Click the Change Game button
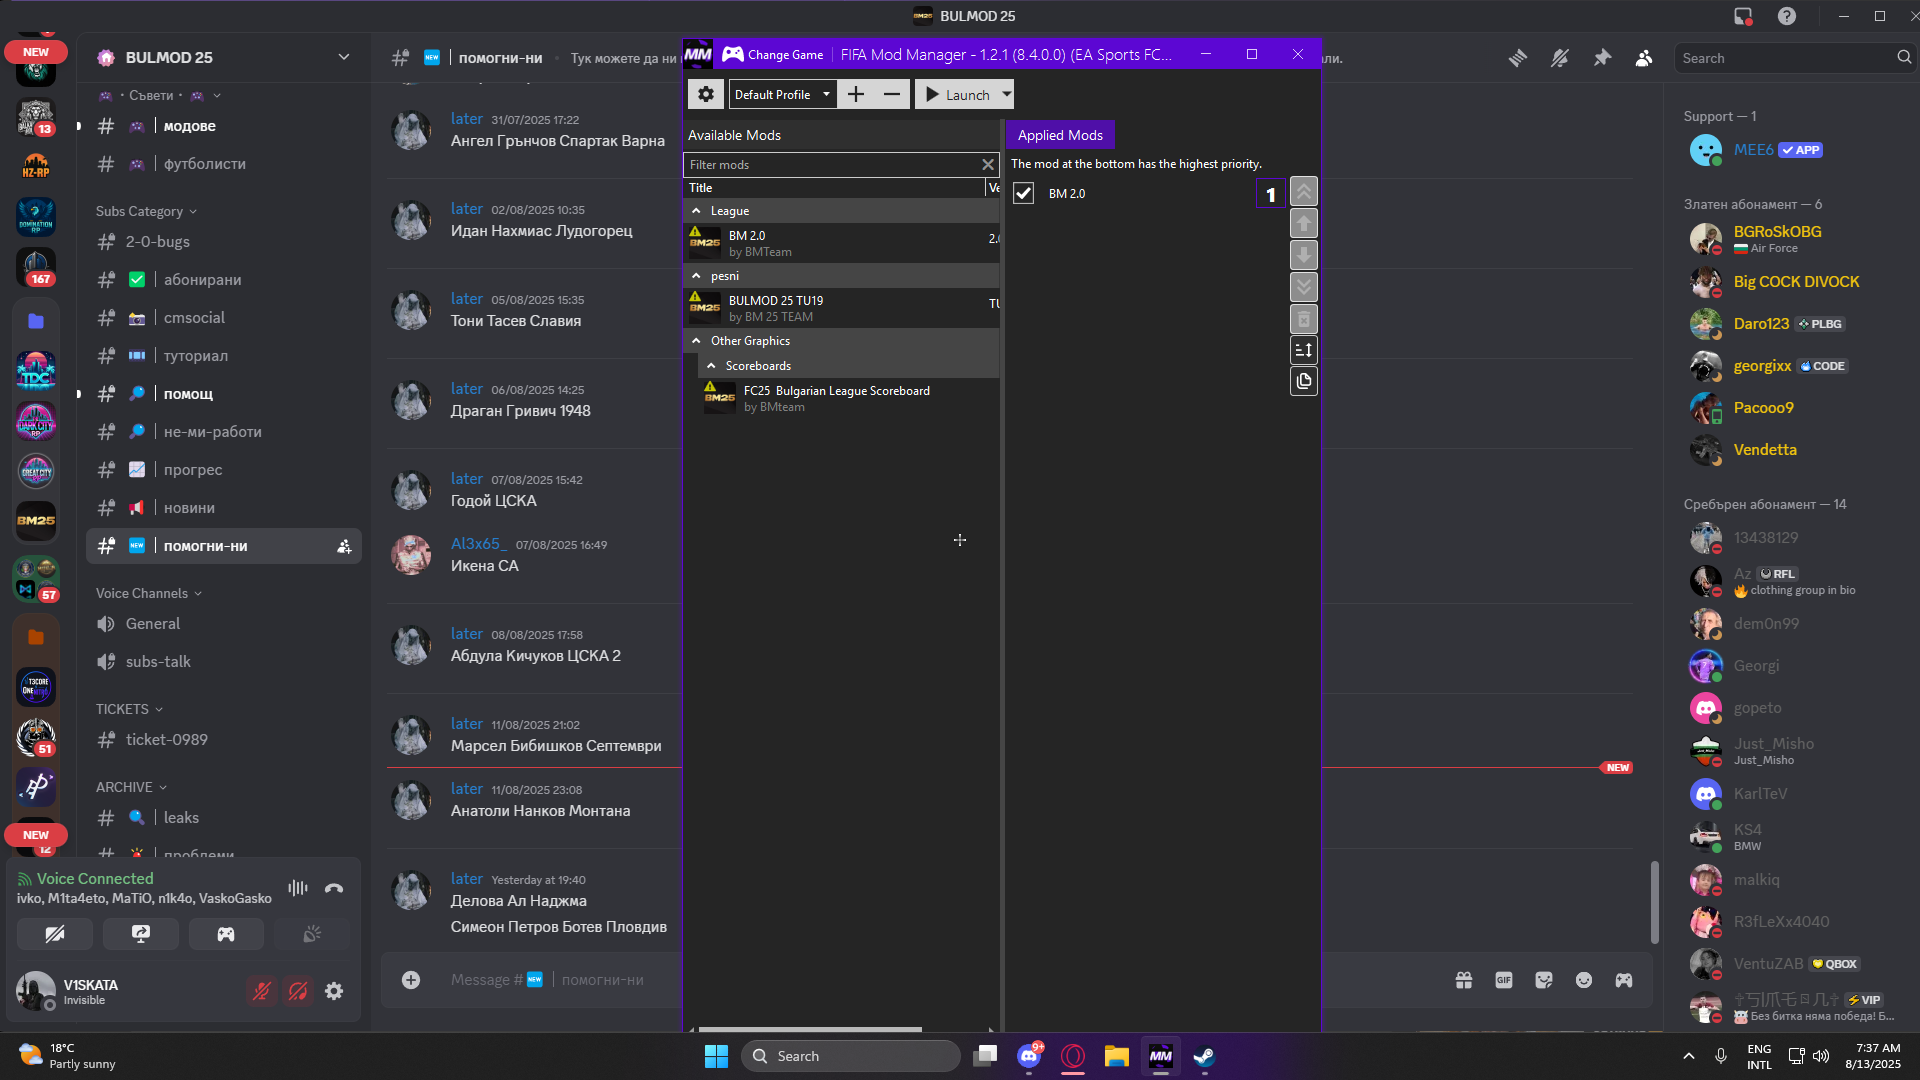Viewport: 1920px width, 1080px height. coord(773,55)
